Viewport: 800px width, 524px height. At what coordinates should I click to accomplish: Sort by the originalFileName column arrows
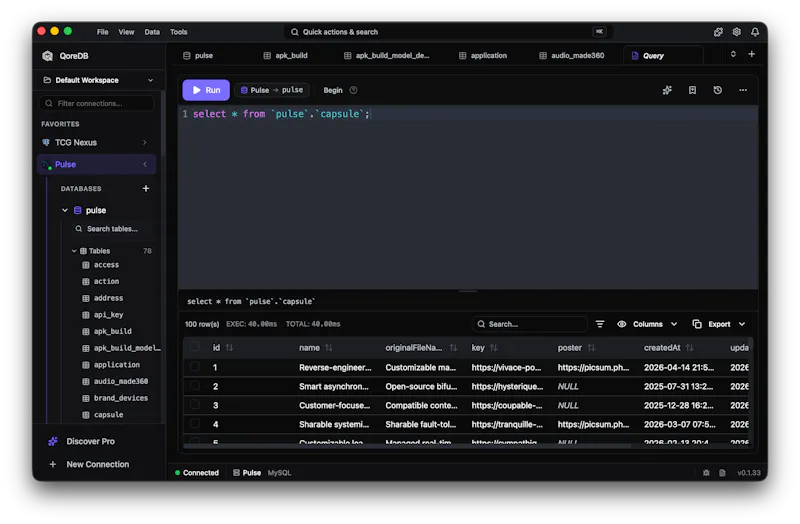click(453, 348)
